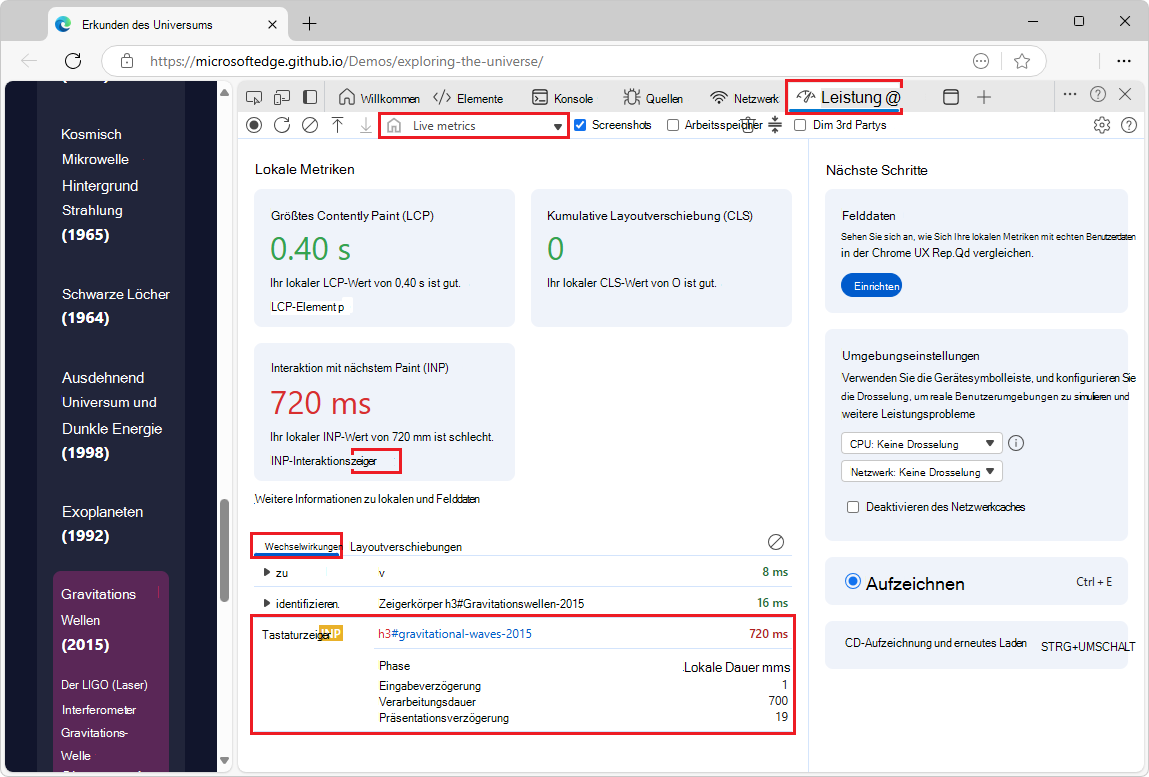Clear the interactions log icon
Image resolution: width=1149 pixels, height=777 pixels.
(776, 541)
